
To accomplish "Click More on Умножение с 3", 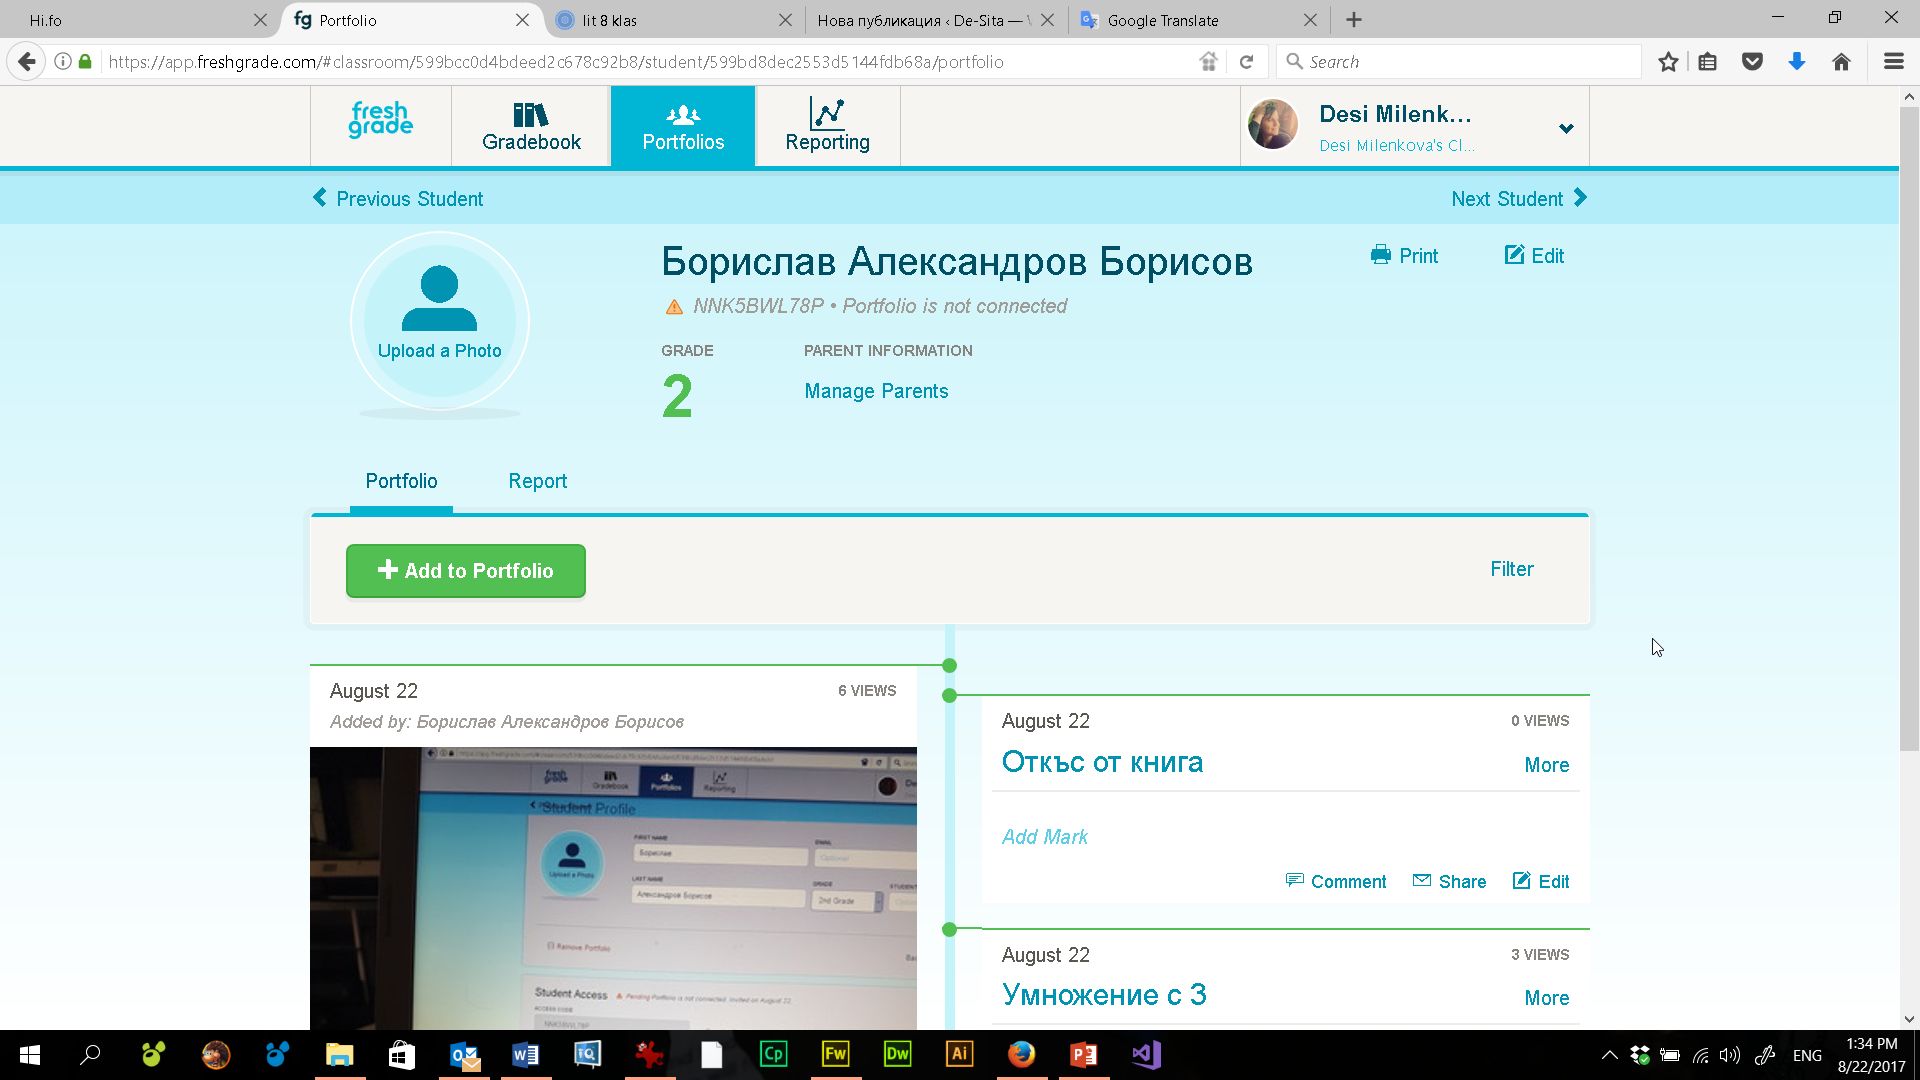I will pyautogui.click(x=1546, y=998).
